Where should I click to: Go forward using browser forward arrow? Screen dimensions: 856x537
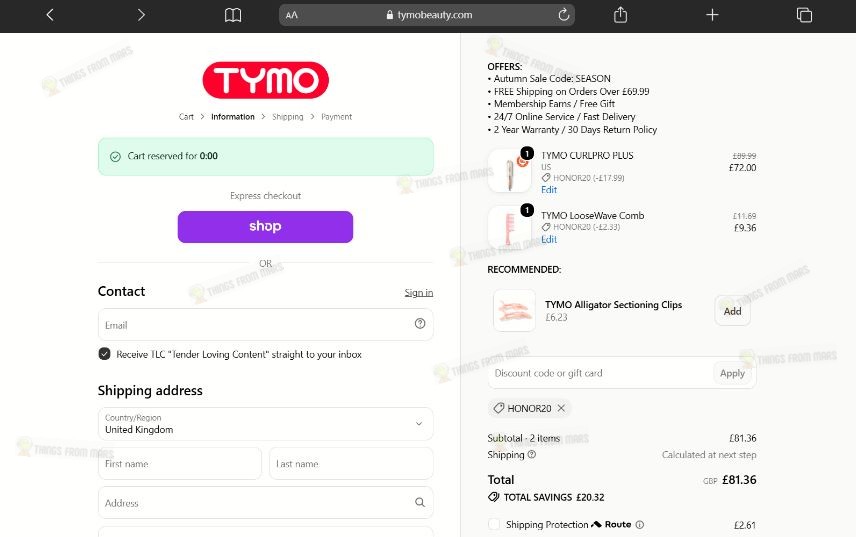pos(141,15)
